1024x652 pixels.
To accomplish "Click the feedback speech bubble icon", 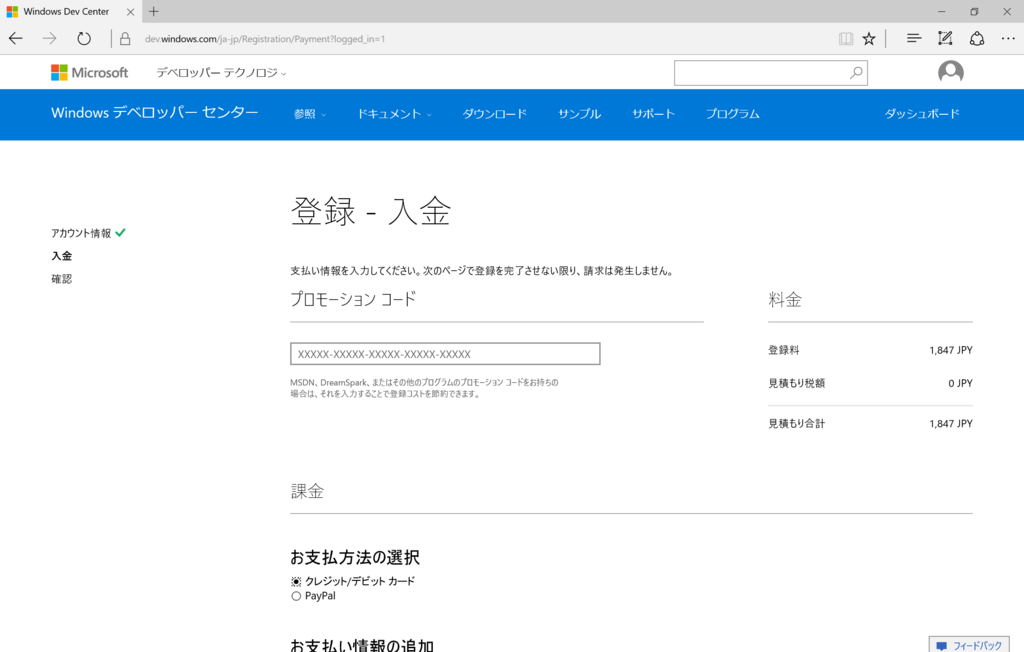I will point(941,645).
